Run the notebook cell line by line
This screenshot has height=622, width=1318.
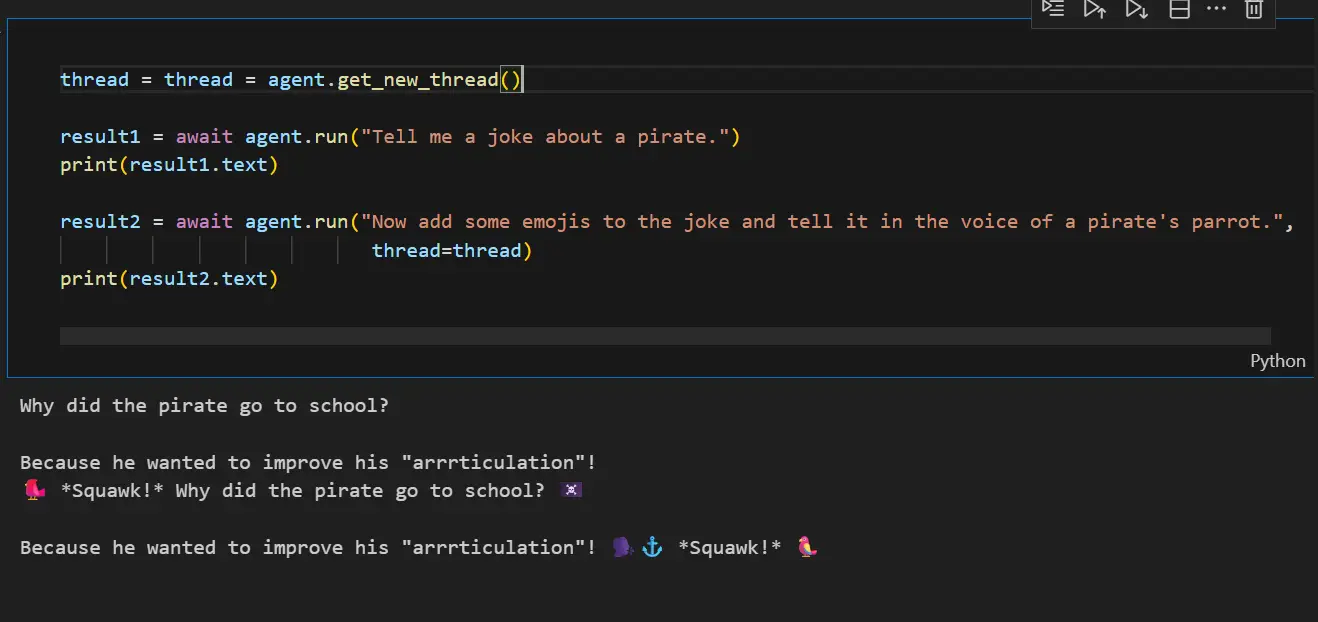pyautogui.click(x=1052, y=9)
